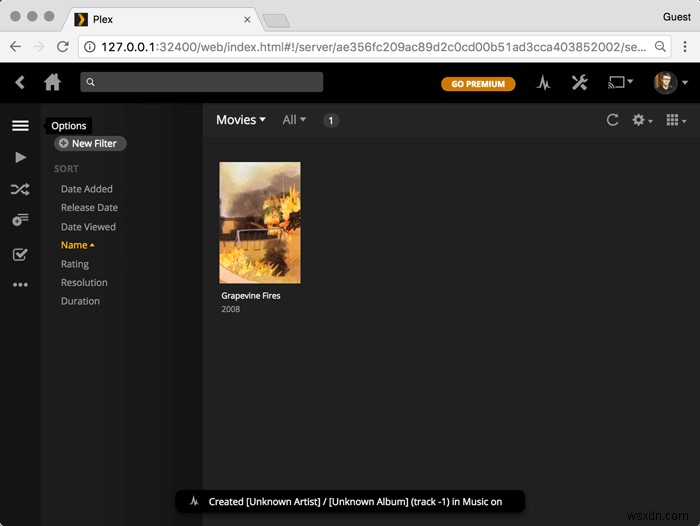Viewport: 700px width, 526px height.
Task: Click the zoom magnifier icon in address bar
Action: 660,46
